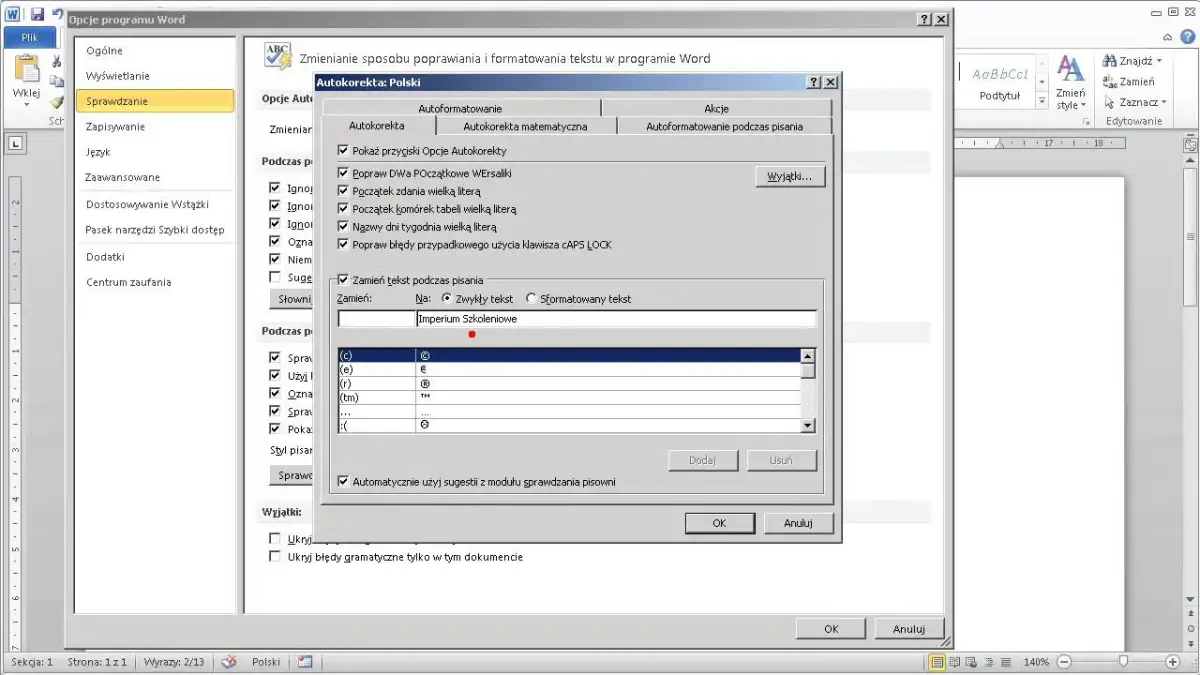
Task: Click the Zamień replace icon
Action: 1109,82
